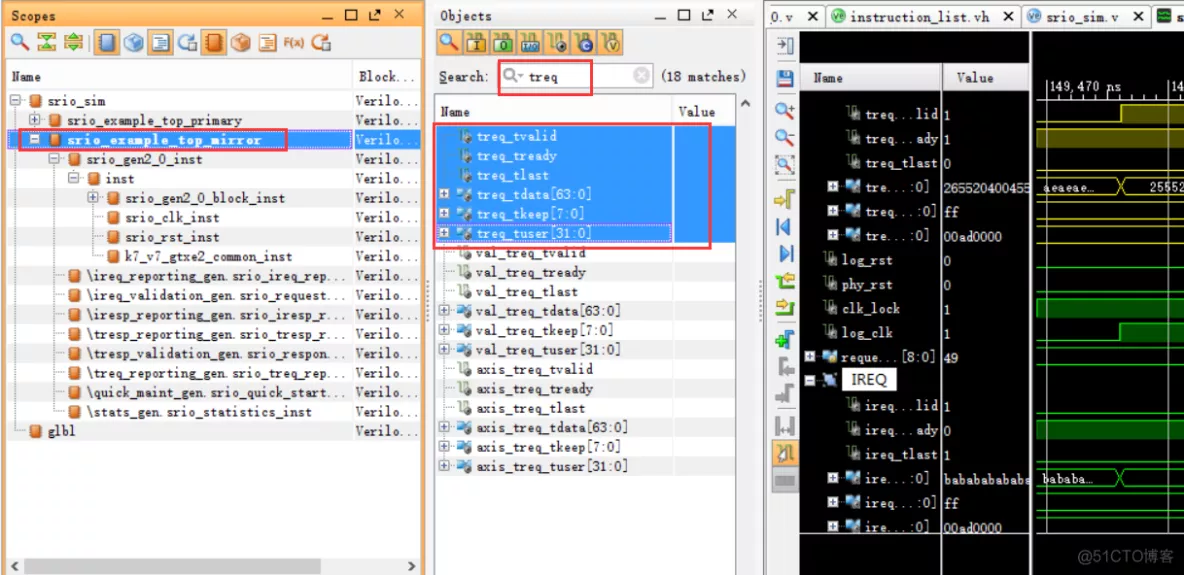The image size is (1184, 575).
Task: Click Block column header in Scopes
Action: coord(387,76)
